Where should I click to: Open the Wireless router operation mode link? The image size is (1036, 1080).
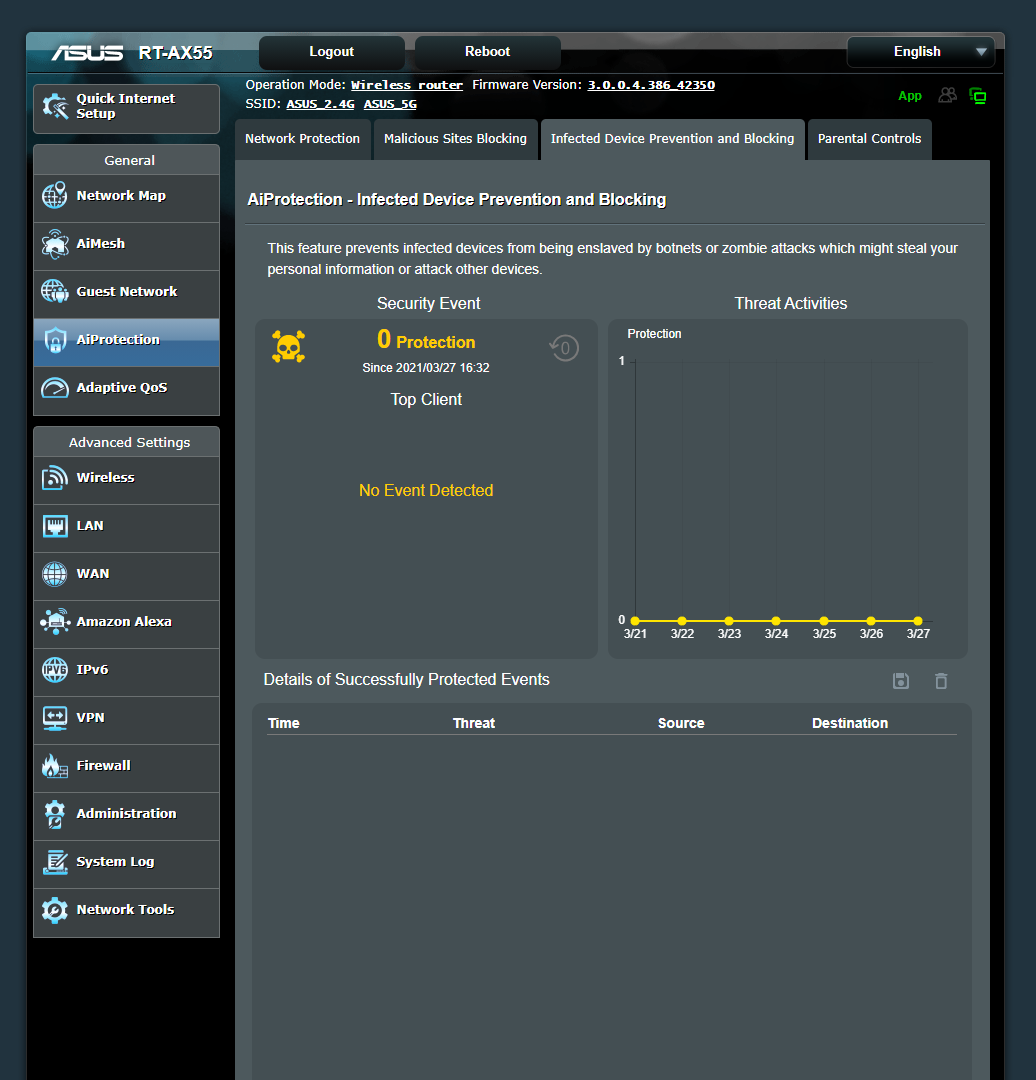tap(406, 85)
